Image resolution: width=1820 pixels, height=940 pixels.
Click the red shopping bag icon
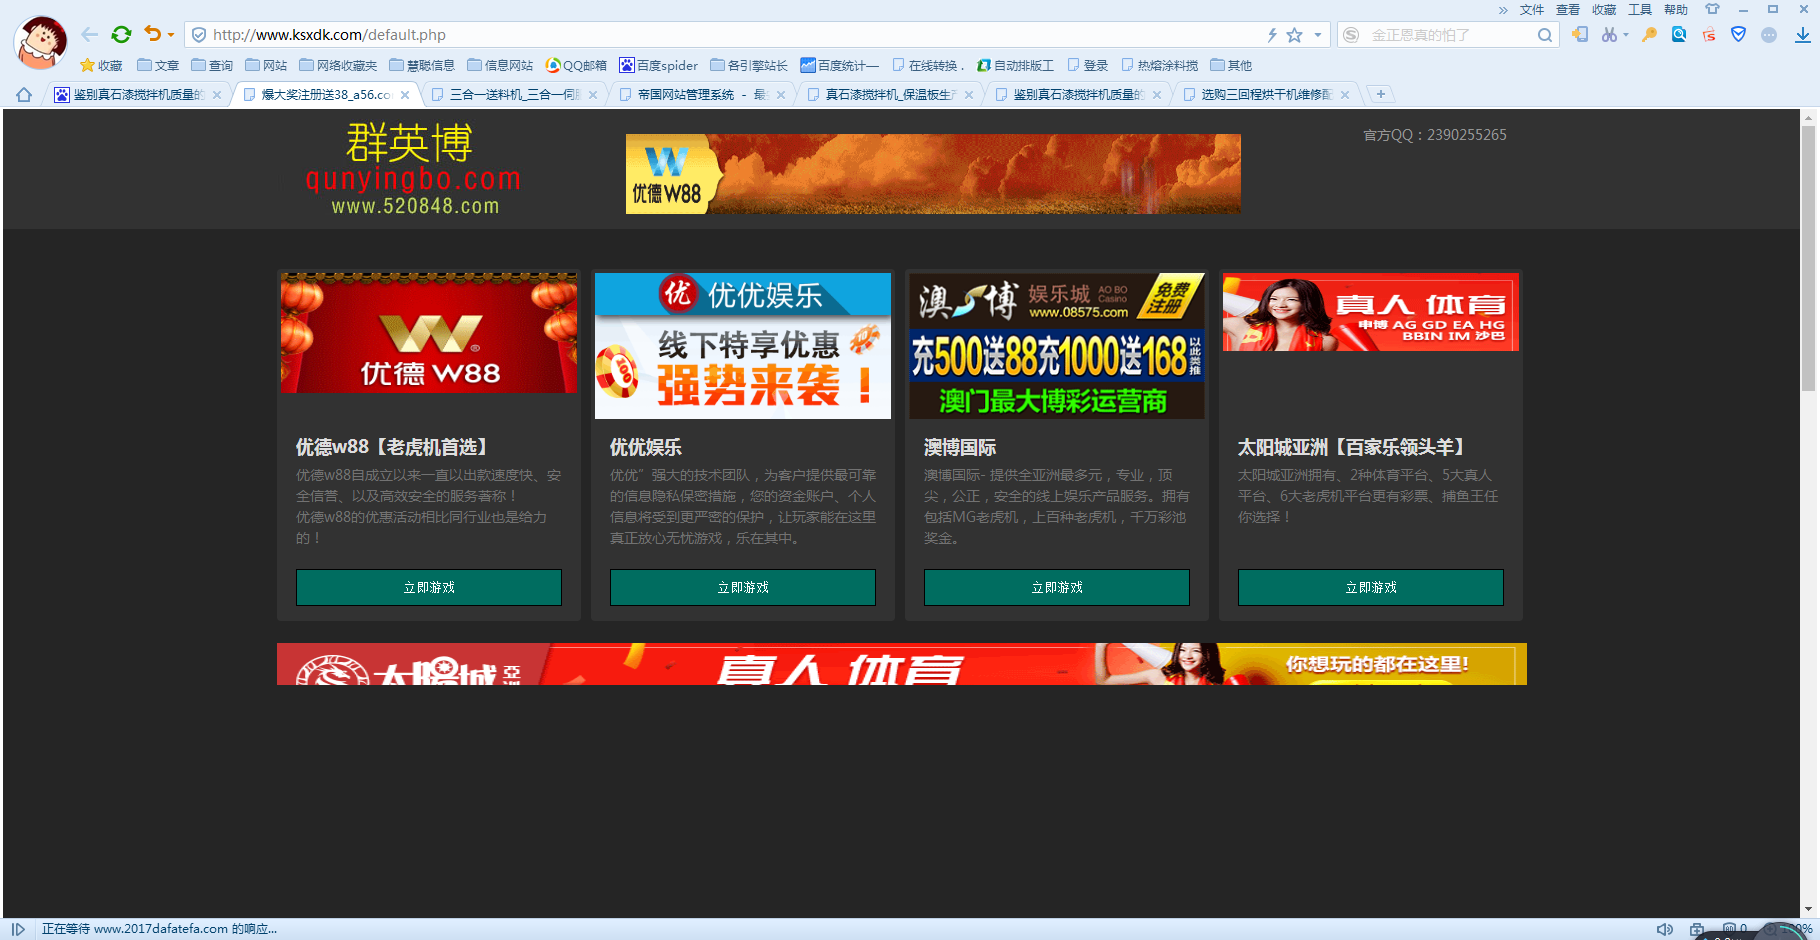tap(1709, 35)
